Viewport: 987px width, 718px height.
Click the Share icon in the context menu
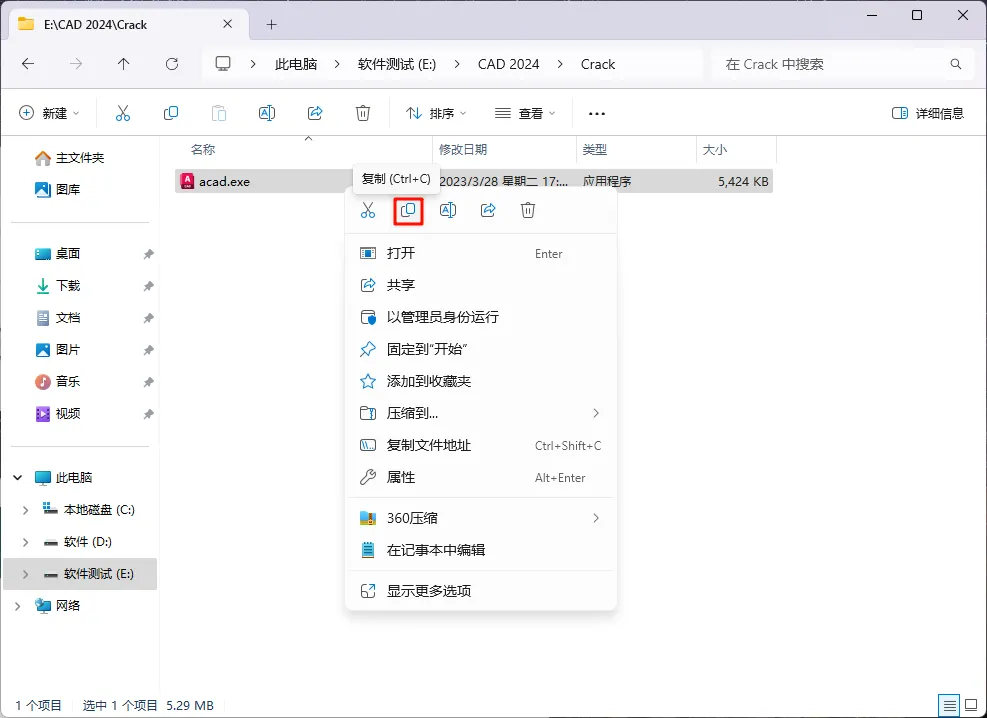coord(488,210)
